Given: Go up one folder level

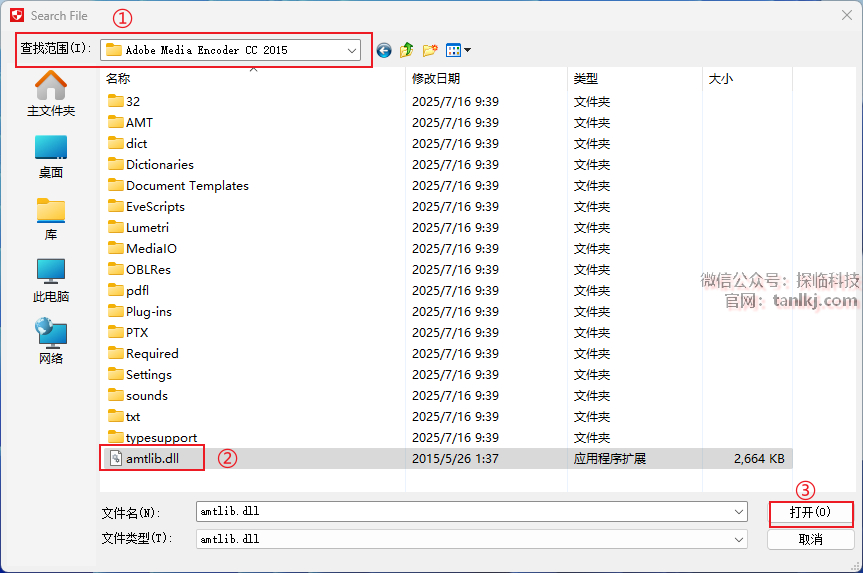Looking at the screenshot, I should (x=406, y=50).
